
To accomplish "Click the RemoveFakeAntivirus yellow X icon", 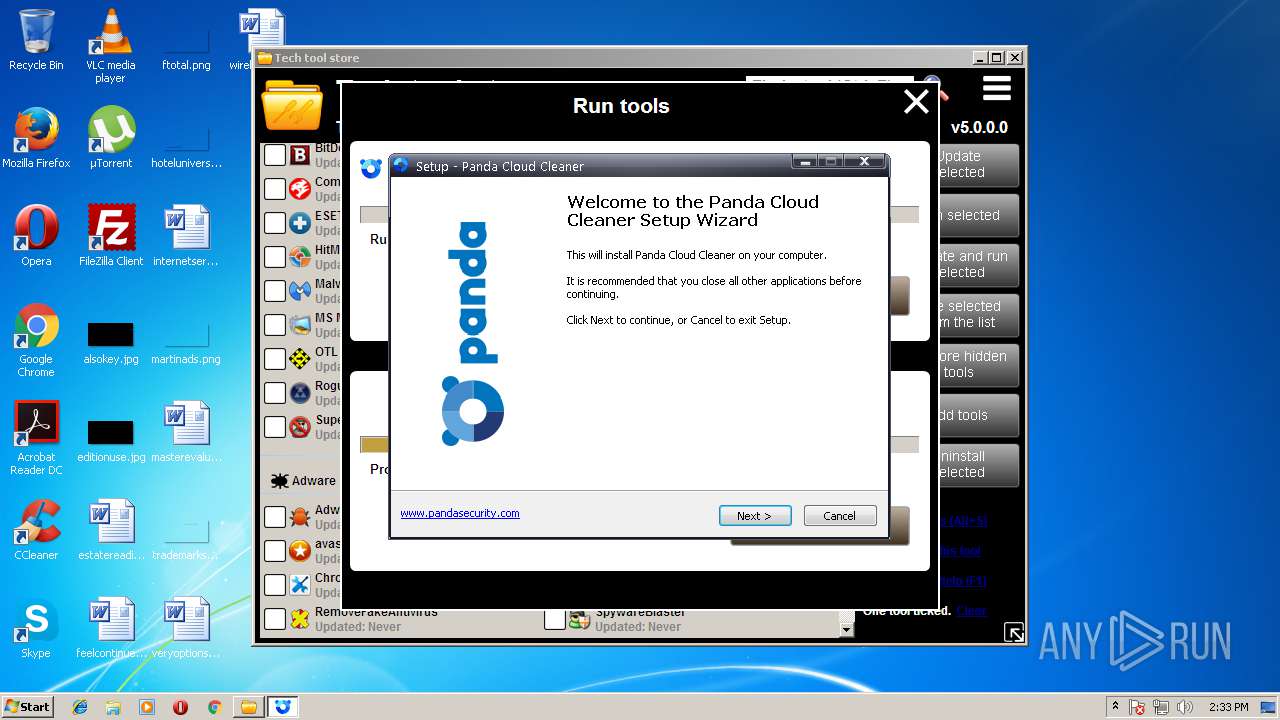I will 300,619.
